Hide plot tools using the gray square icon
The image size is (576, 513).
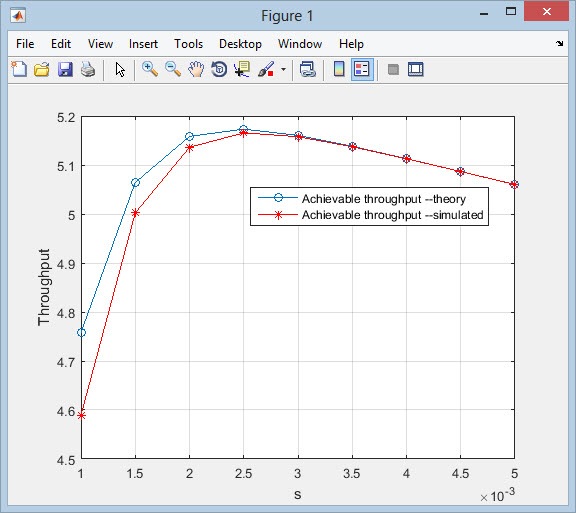[393, 69]
